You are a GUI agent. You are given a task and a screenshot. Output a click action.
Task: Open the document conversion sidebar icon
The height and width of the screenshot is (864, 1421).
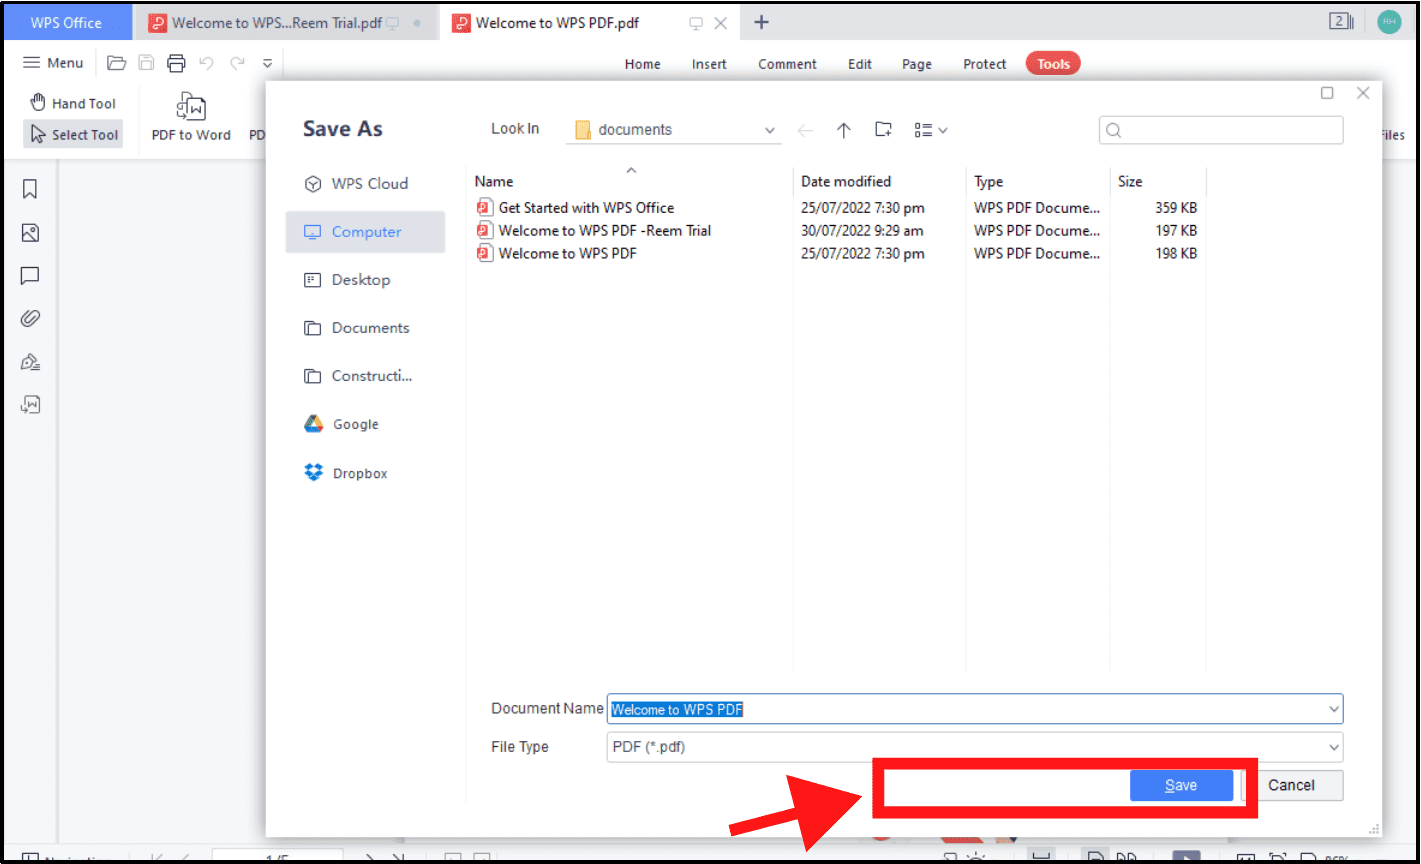[30, 405]
